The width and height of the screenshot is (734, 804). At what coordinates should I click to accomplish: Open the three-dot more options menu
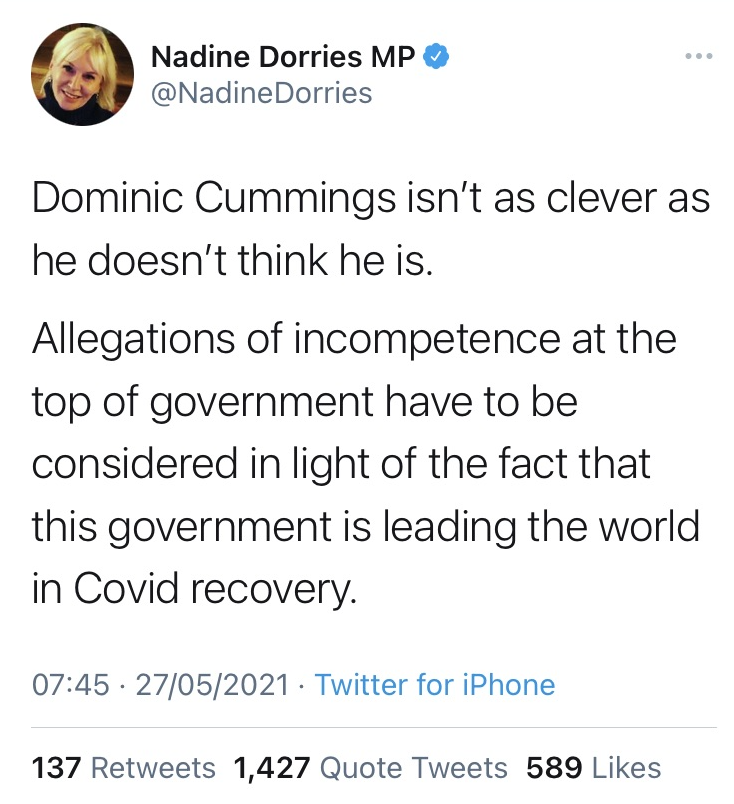point(699,56)
